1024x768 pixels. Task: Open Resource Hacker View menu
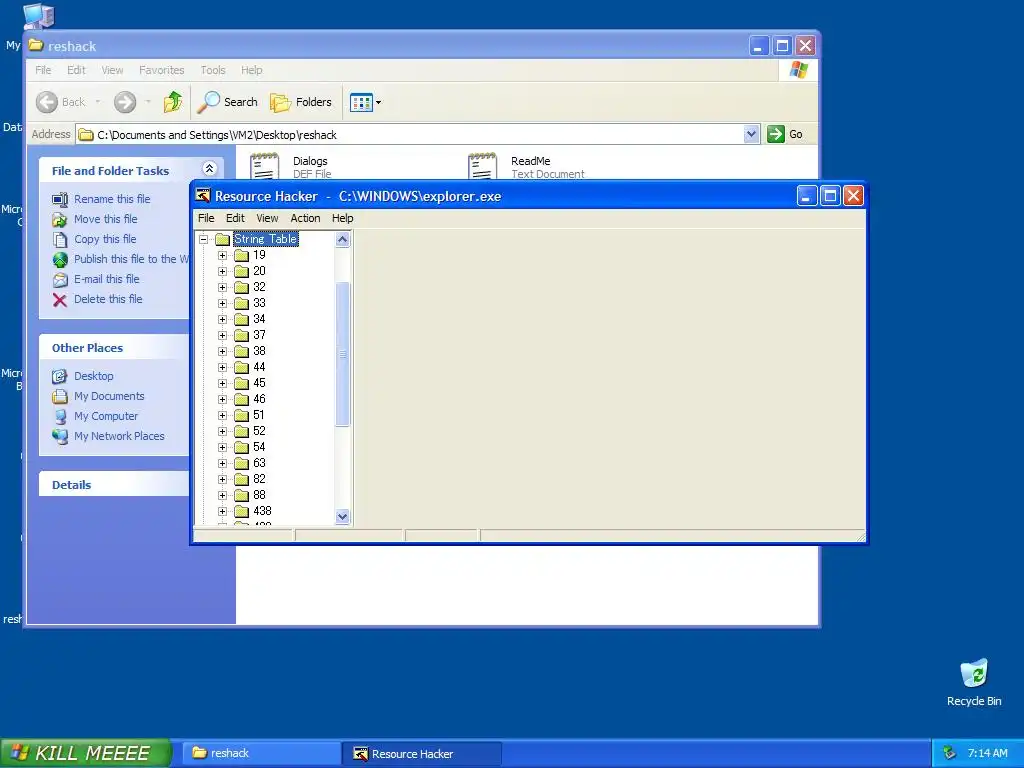[x=267, y=218]
